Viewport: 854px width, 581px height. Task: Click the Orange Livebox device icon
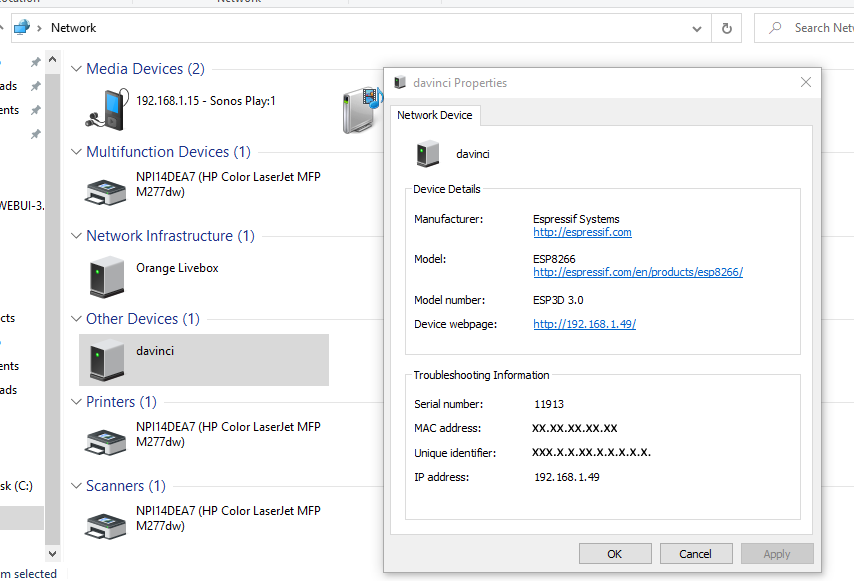click(x=107, y=277)
